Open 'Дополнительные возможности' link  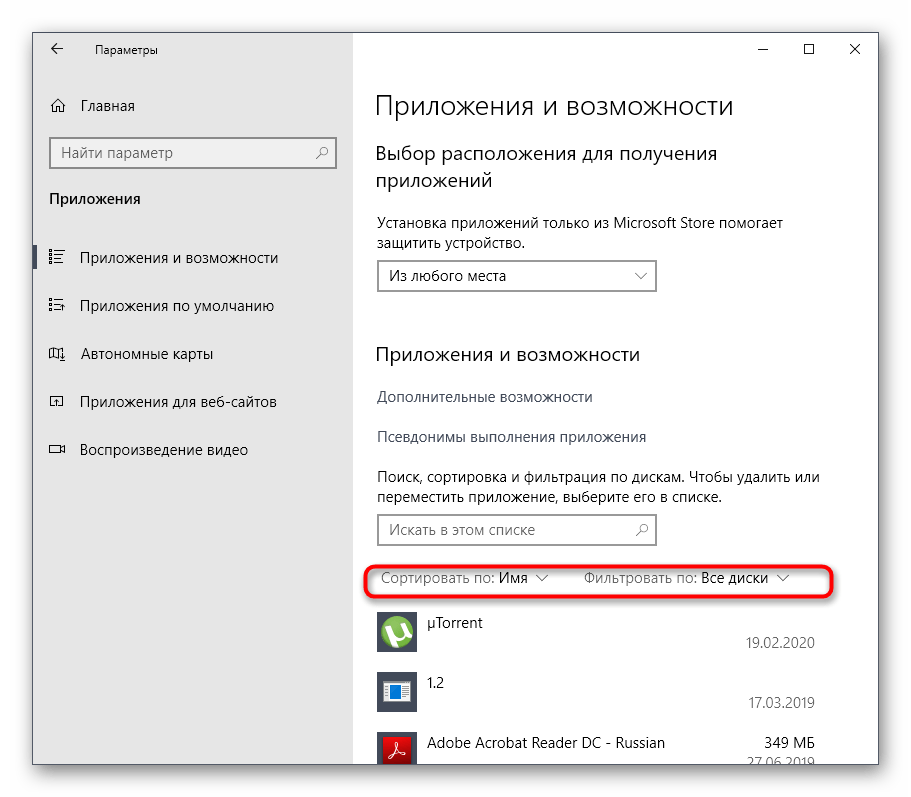click(484, 397)
